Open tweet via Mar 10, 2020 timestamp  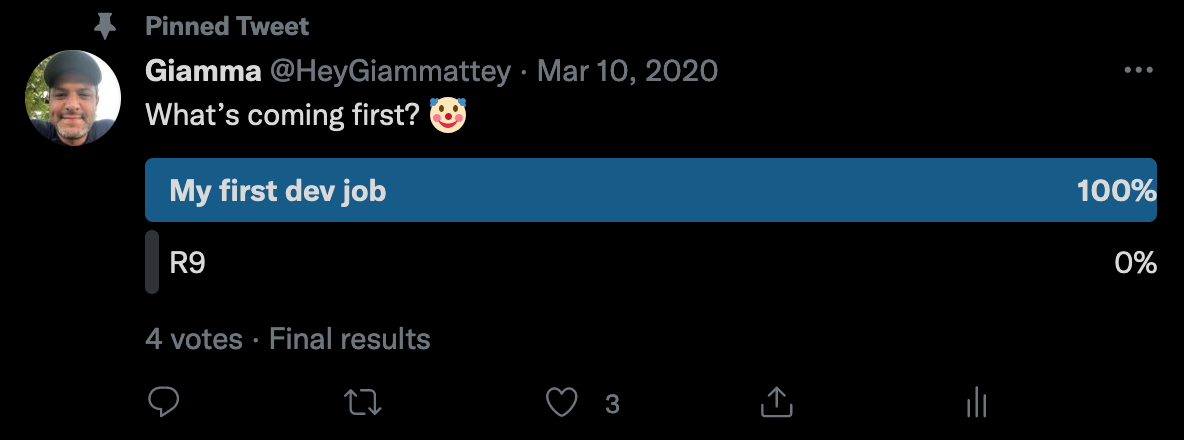click(627, 71)
